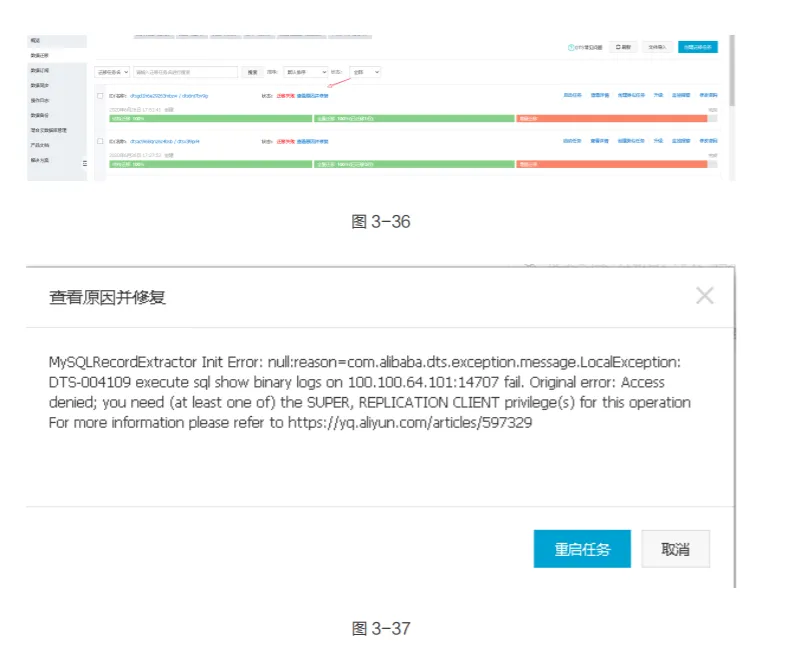Click first task's red 增量迁移 progress bar
Image resolution: width=792 pixels, height=653 pixels.
(x=612, y=119)
